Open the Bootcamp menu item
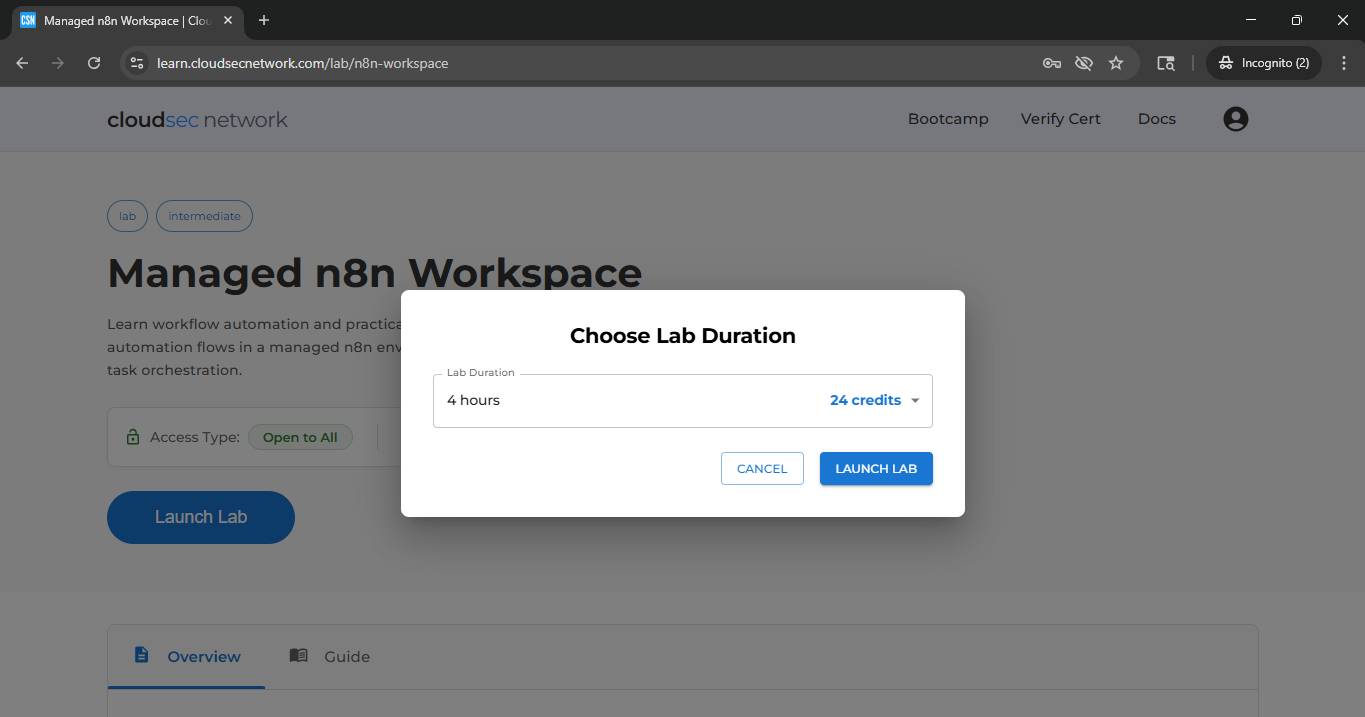1365x717 pixels. click(948, 119)
